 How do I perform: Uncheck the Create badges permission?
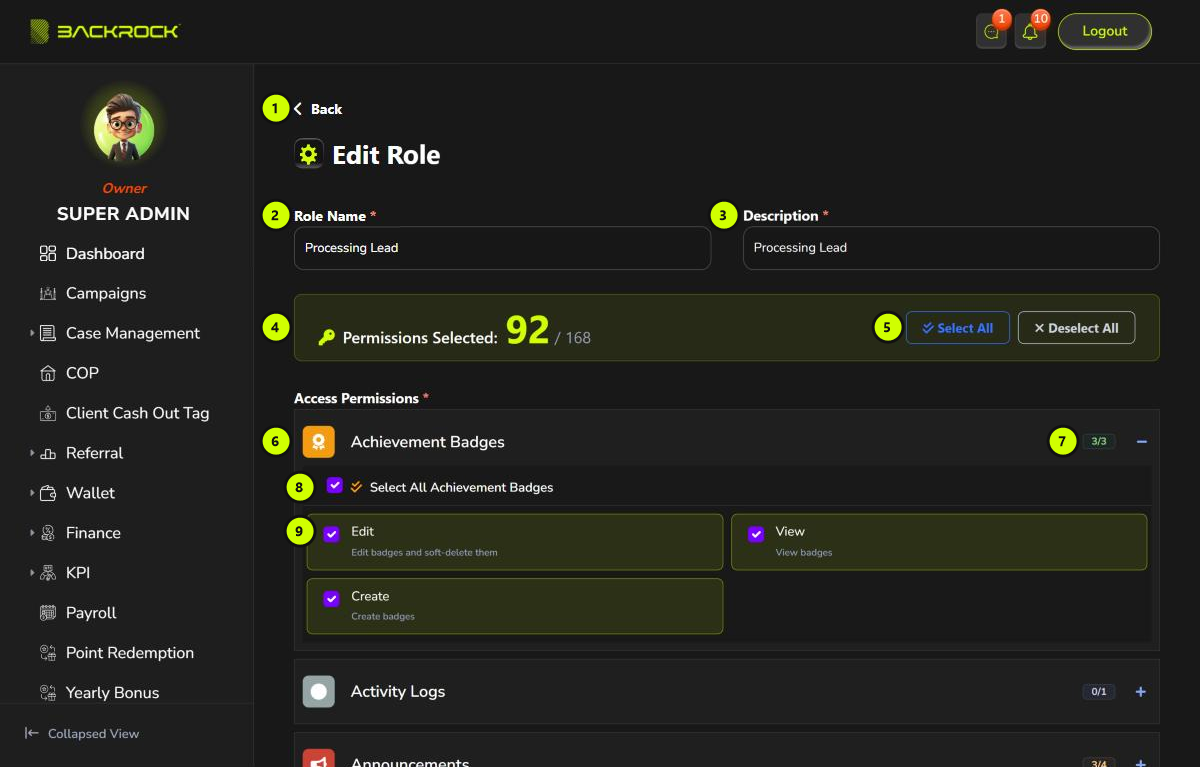(x=331, y=599)
